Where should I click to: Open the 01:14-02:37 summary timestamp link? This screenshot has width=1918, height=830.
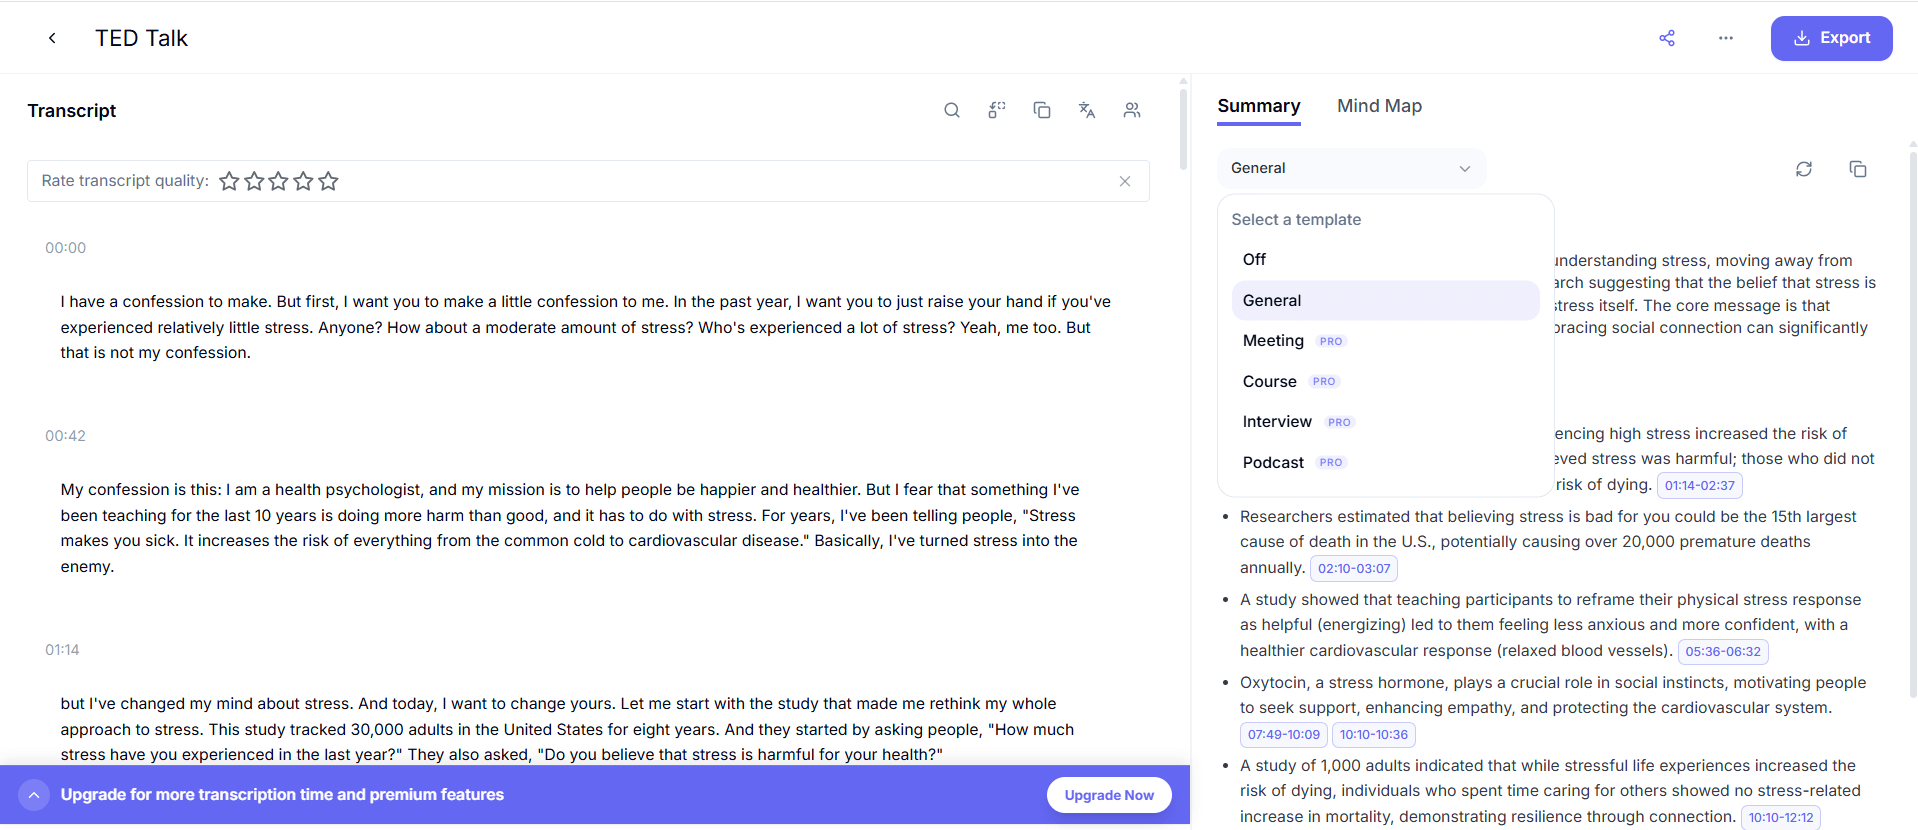1700,485
